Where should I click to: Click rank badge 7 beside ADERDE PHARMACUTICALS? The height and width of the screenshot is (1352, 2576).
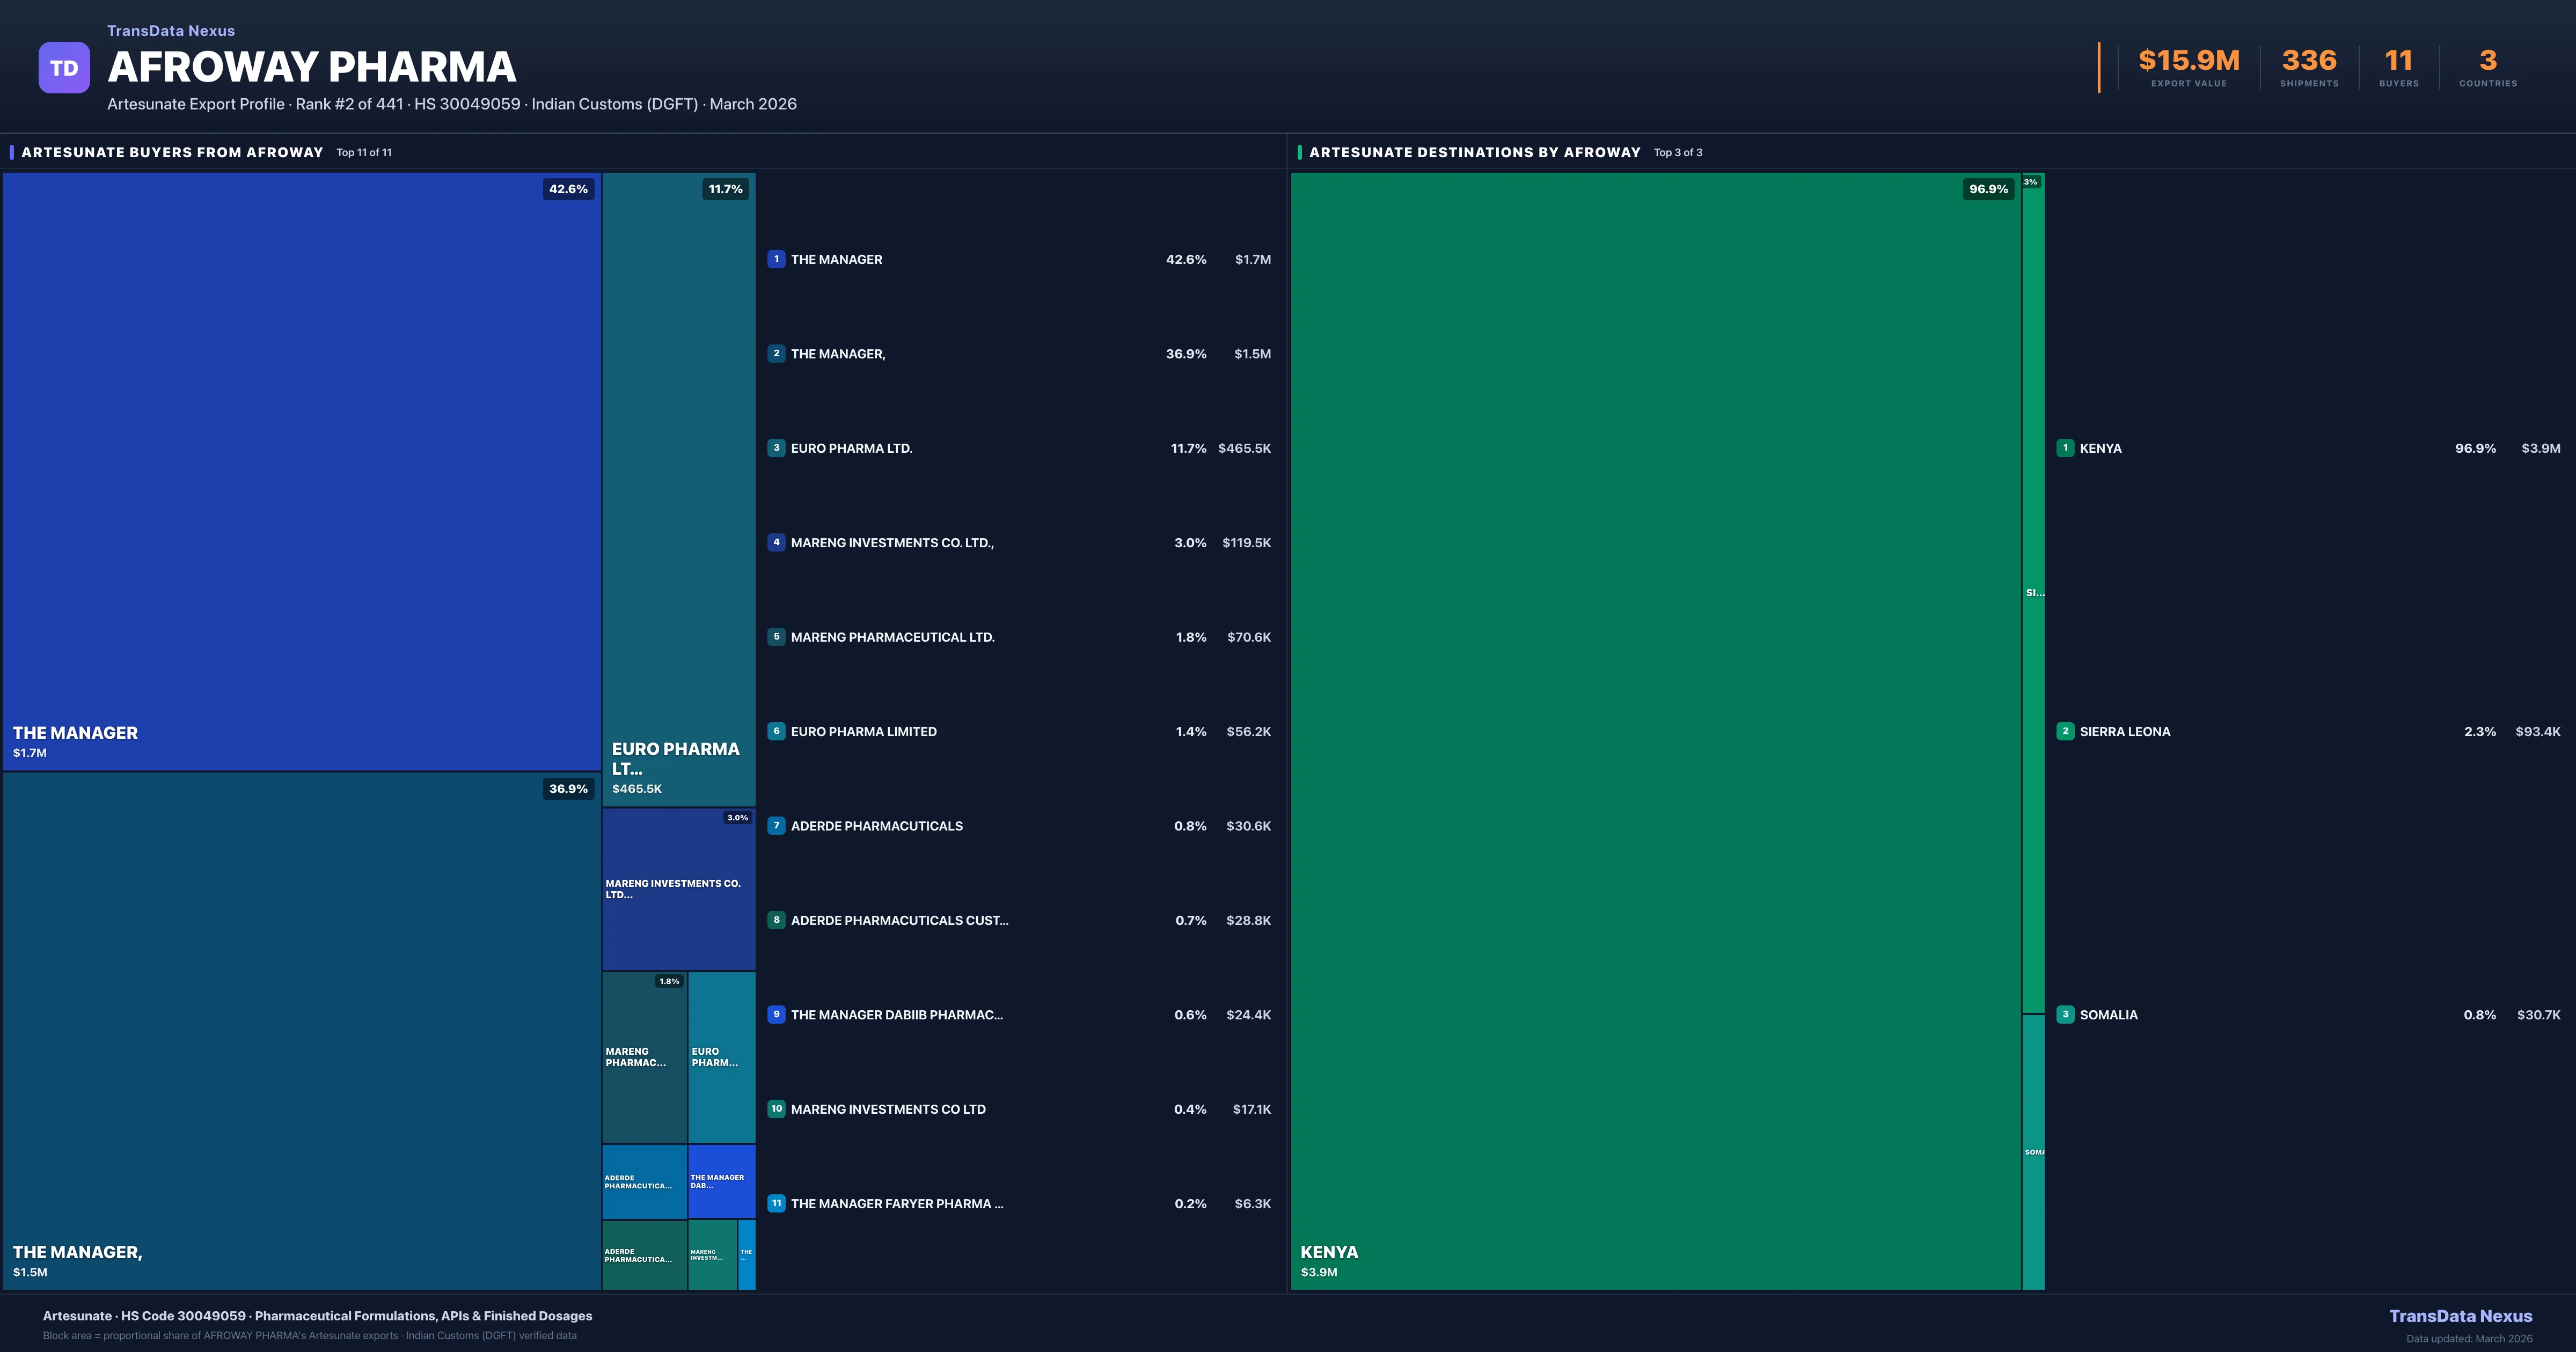pos(777,825)
